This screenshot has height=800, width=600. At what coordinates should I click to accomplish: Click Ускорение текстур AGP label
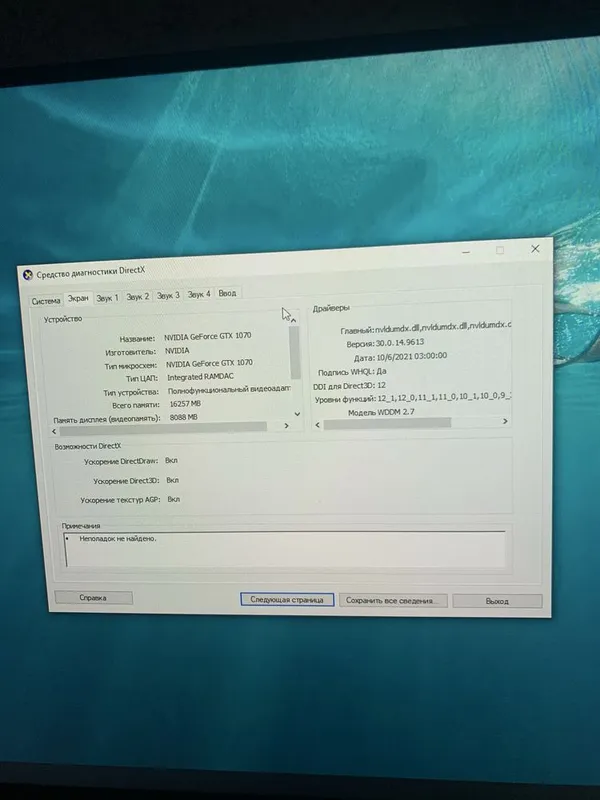[120, 501]
